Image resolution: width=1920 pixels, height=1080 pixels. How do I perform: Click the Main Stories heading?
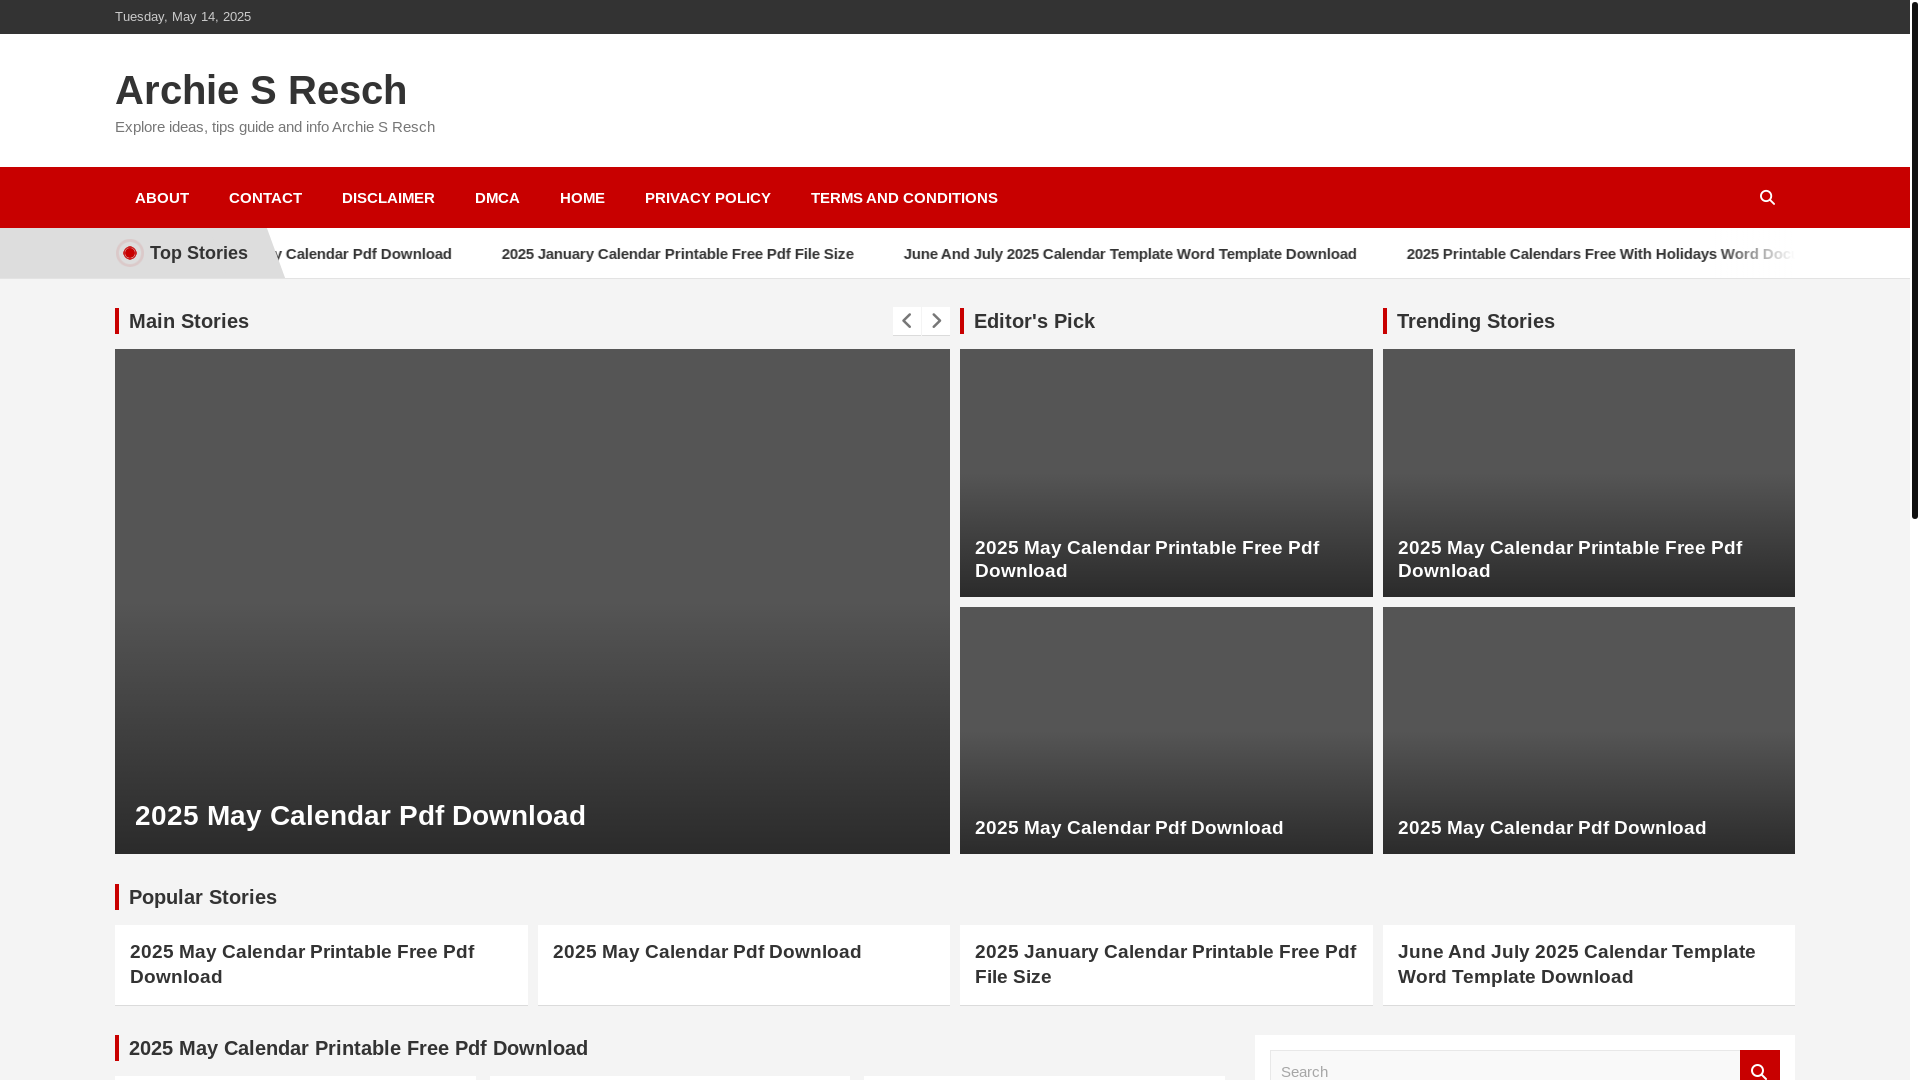pyautogui.click(x=189, y=321)
